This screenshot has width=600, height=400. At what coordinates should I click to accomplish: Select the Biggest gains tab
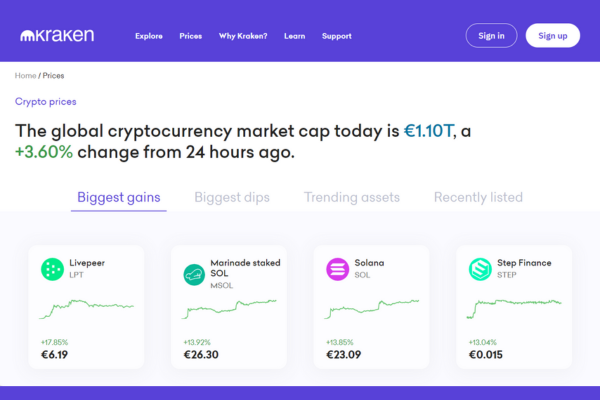tap(118, 197)
